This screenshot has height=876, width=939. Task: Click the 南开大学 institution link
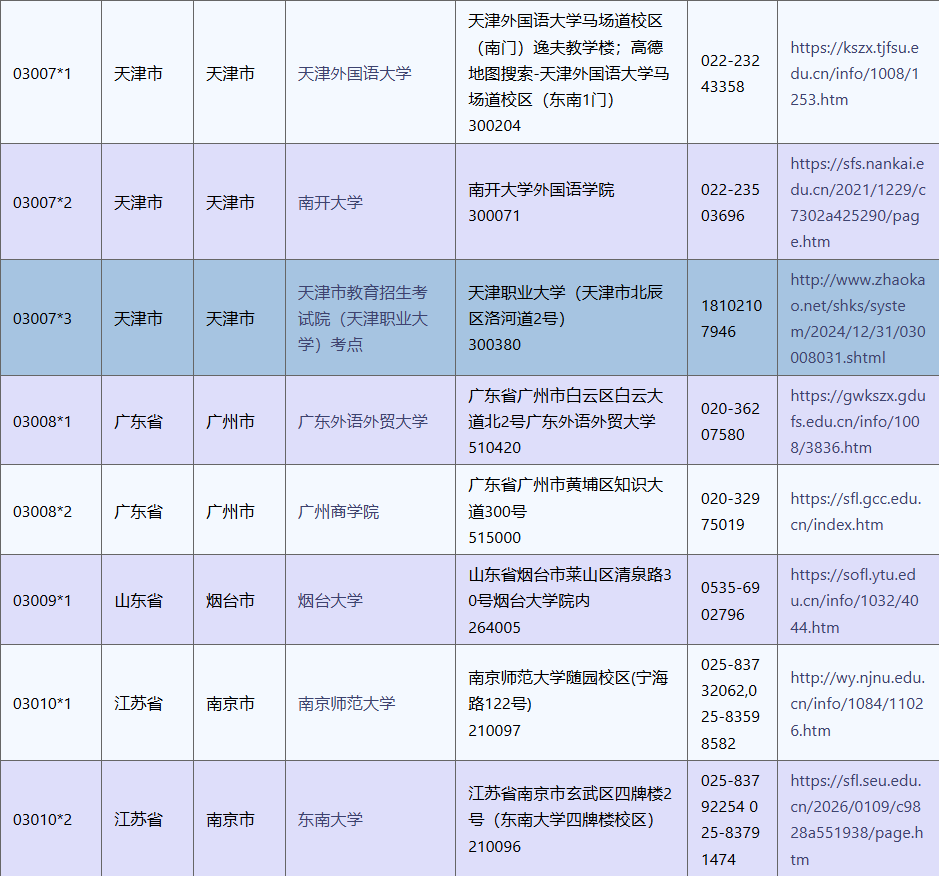[330, 202]
